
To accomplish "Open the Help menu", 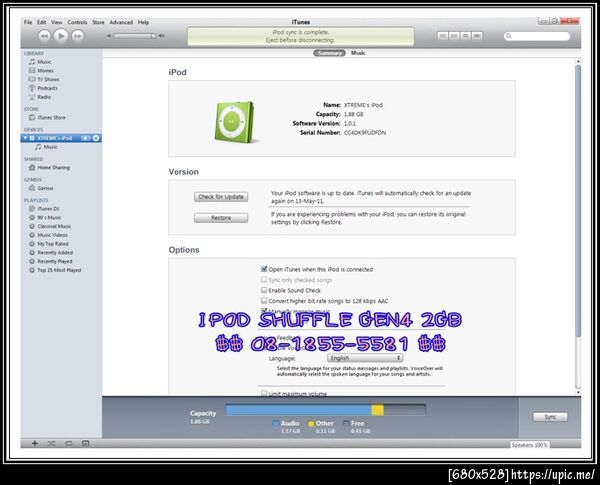I will point(143,22).
